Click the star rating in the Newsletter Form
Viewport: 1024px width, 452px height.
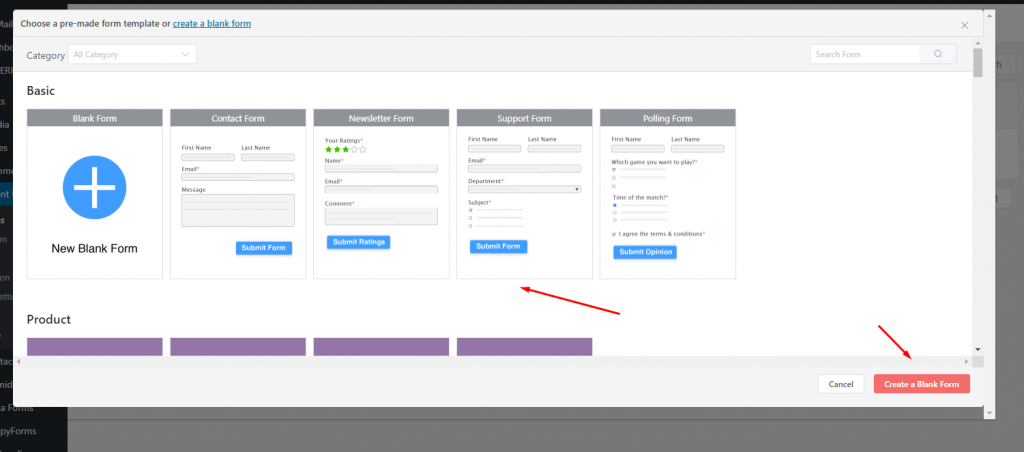pos(345,150)
